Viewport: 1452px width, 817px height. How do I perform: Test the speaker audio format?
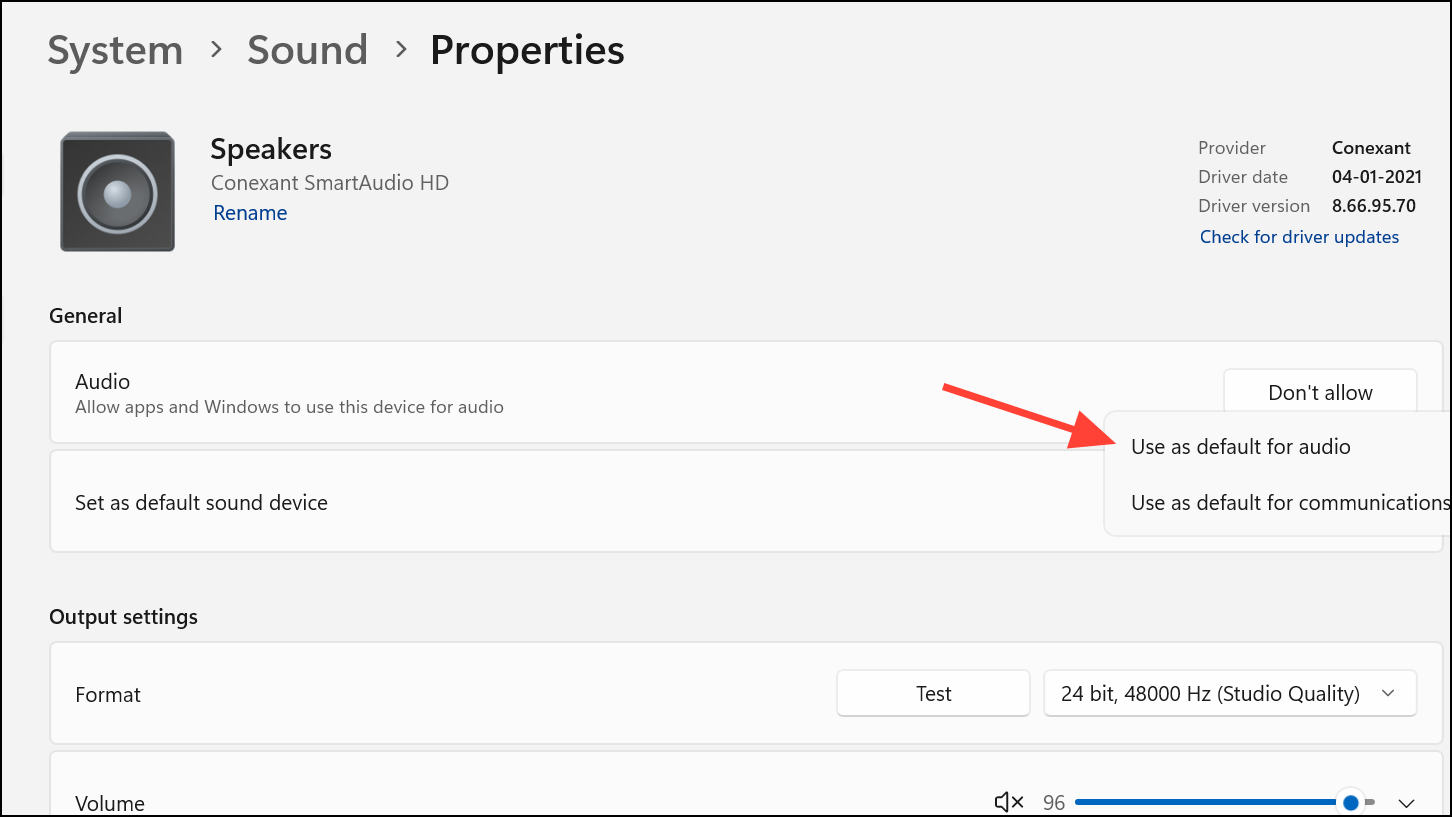(933, 693)
